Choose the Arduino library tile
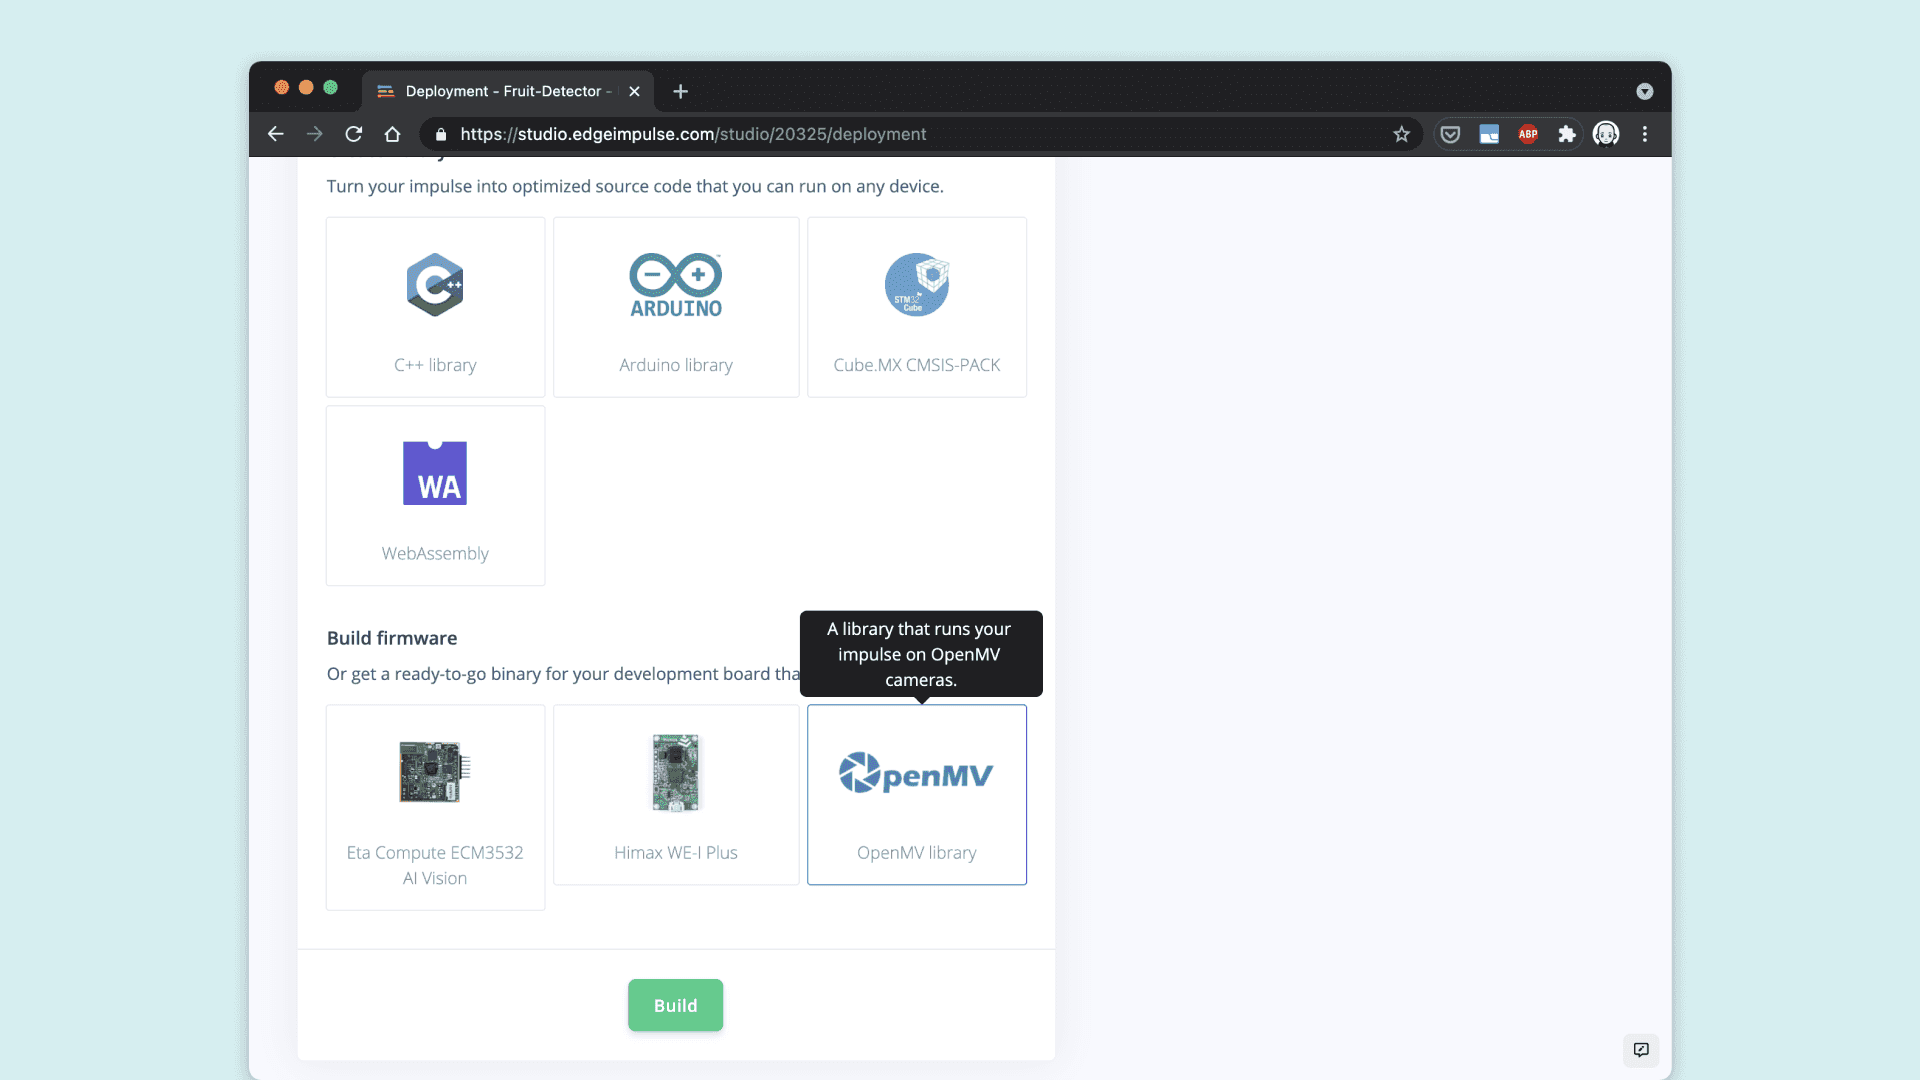This screenshot has width=1920, height=1080. click(x=676, y=307)
